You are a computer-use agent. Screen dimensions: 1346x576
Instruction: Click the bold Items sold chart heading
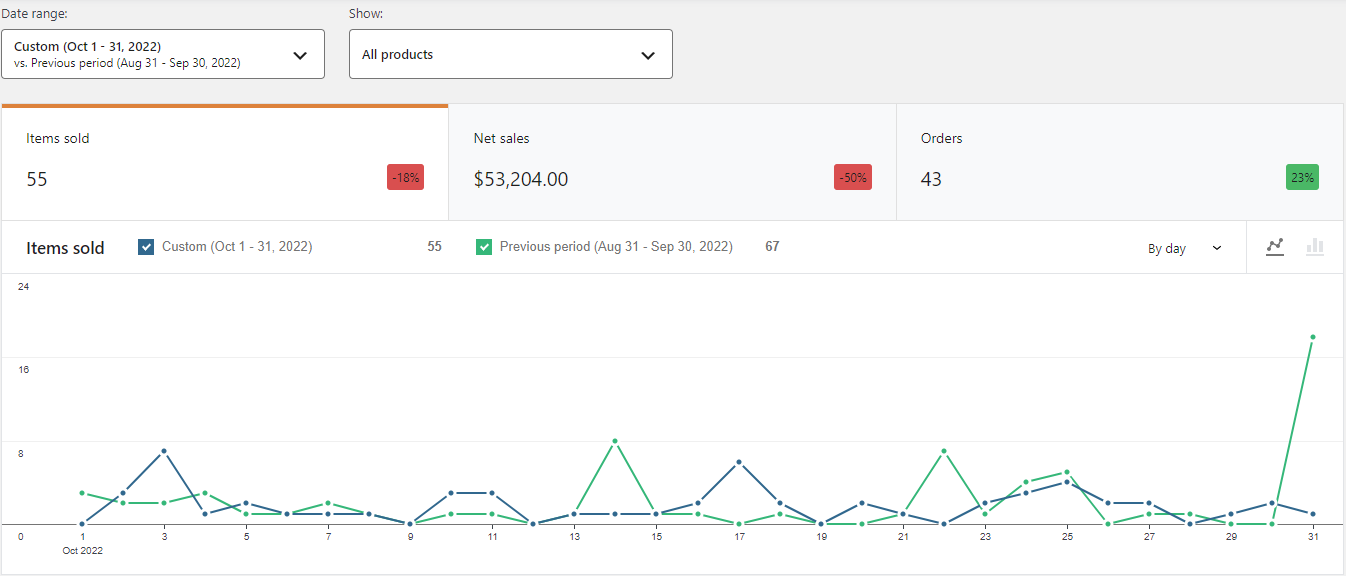click(65, 248)
